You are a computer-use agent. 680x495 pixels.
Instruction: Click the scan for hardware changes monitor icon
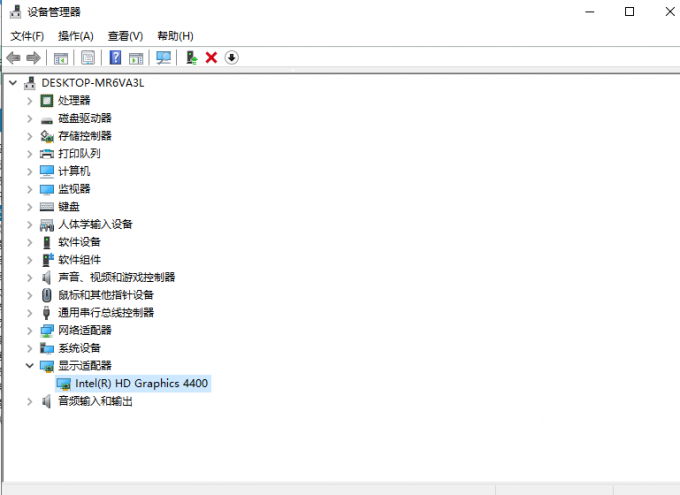point(164,58)
